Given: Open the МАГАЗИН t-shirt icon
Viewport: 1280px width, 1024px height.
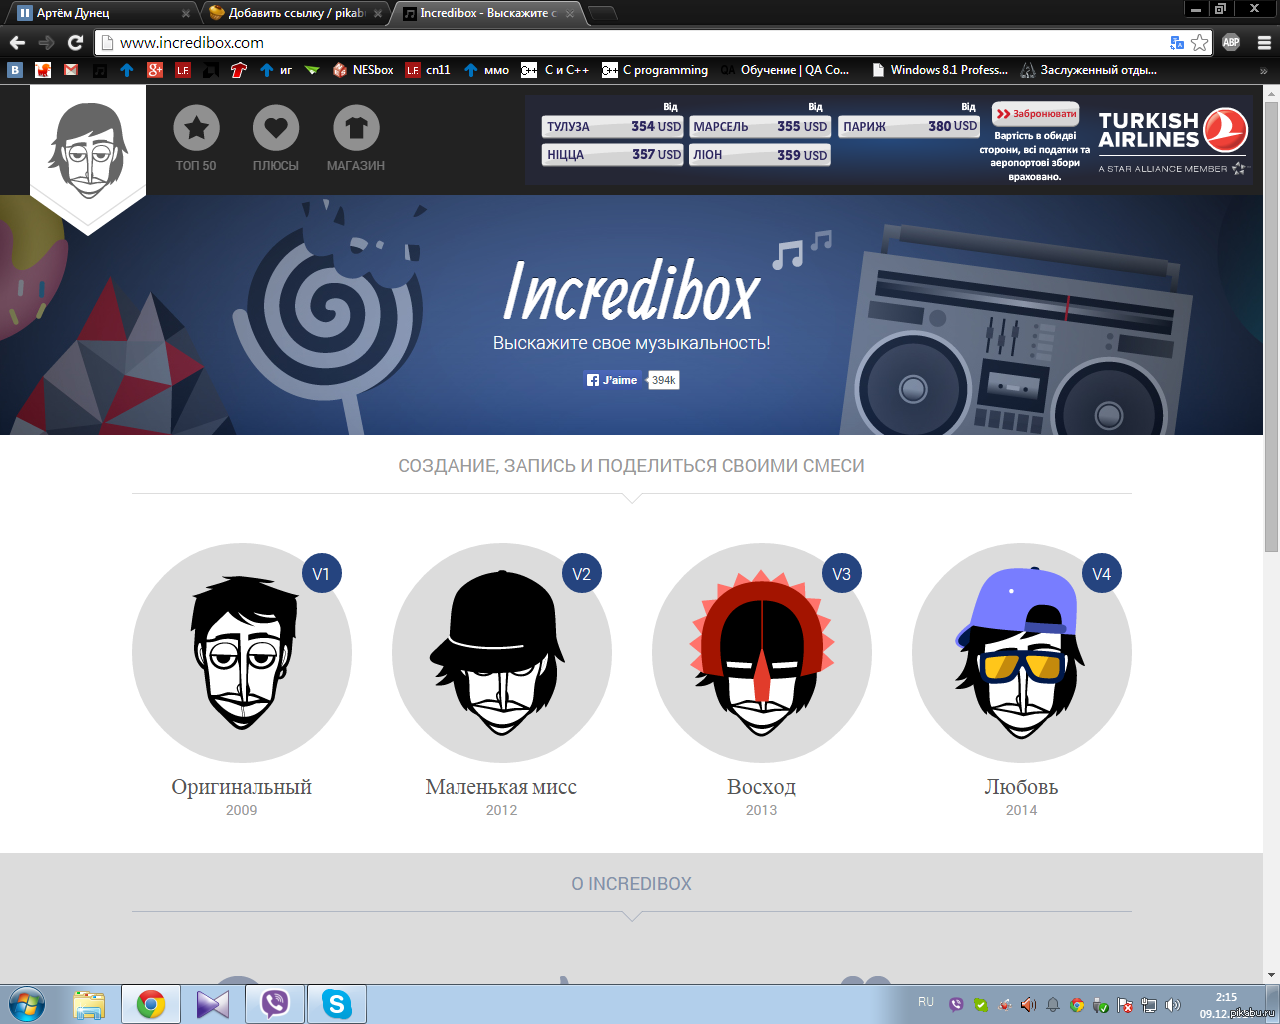Looking at the screenshot, I should coord(356,128).
